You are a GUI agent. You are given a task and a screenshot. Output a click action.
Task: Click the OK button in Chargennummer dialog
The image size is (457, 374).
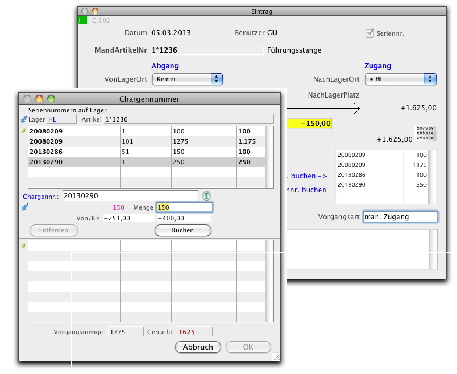[248, 347]
